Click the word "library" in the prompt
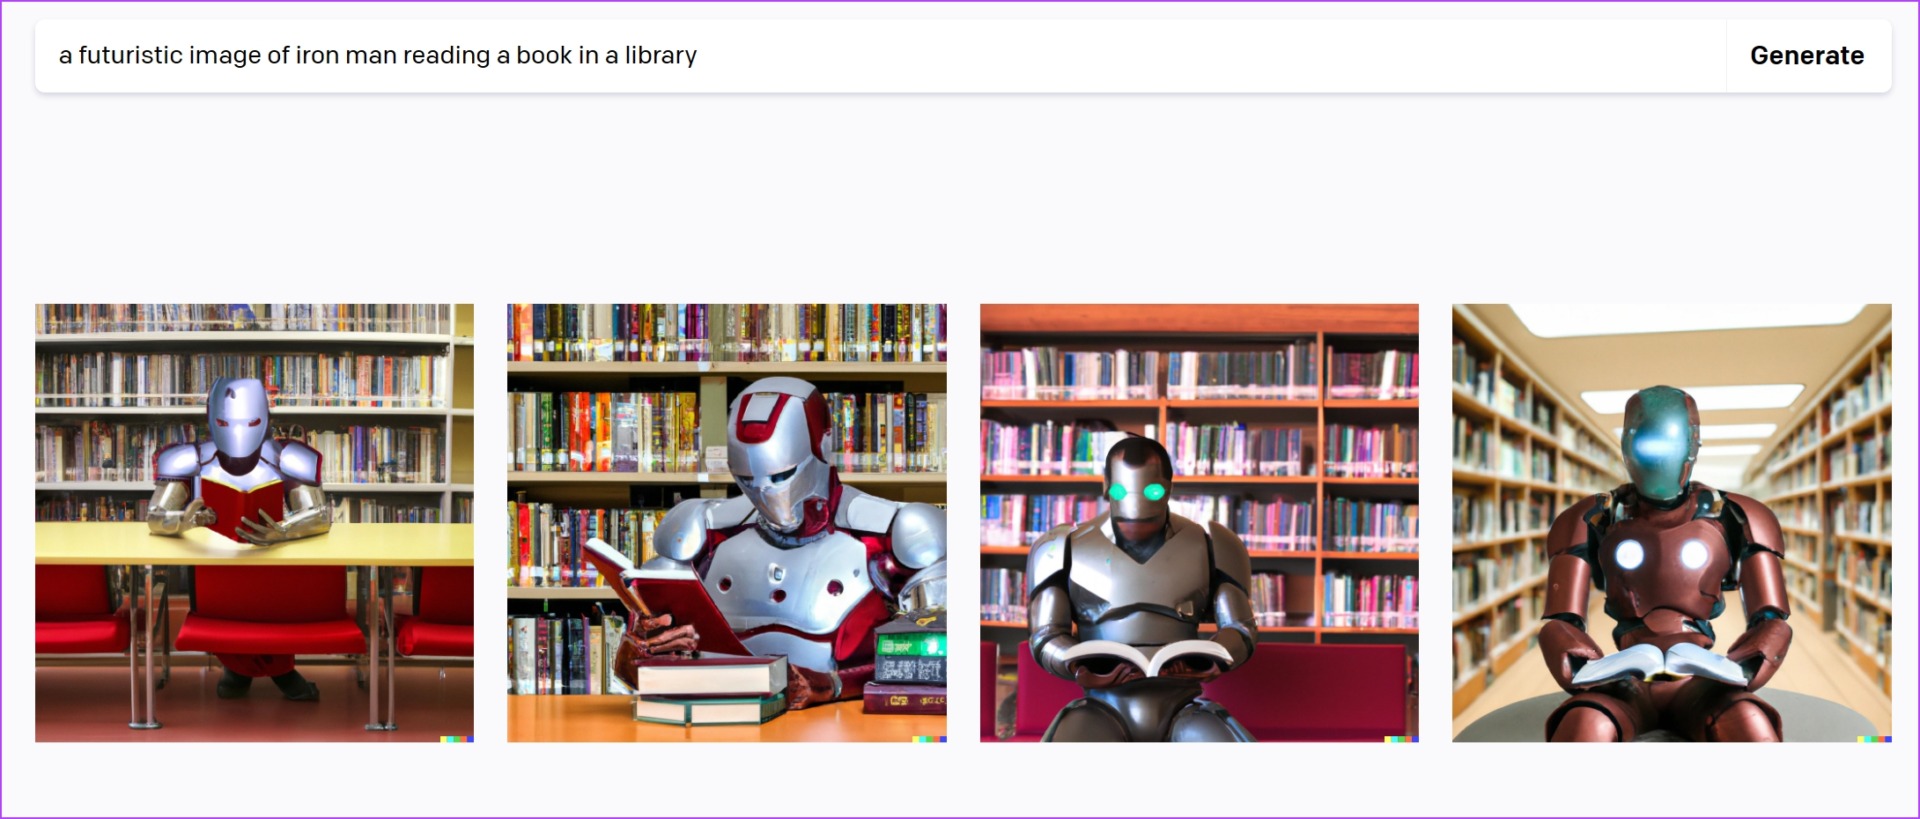 [x=661, y=56]
